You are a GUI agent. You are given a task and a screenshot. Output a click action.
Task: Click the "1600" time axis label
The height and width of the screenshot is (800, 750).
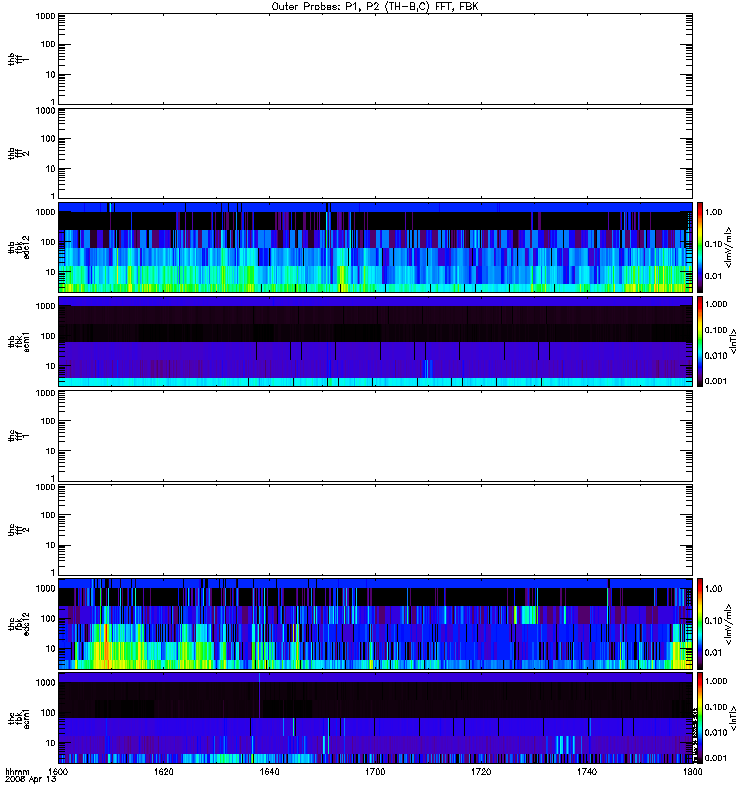click(x=58, y=772)
